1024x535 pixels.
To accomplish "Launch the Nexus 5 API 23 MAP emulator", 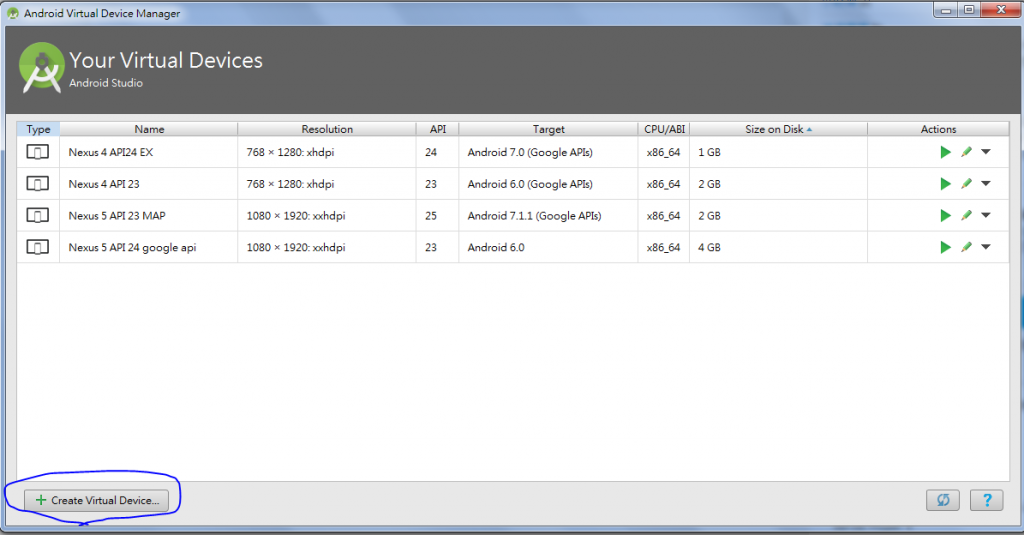I will 945,216.
